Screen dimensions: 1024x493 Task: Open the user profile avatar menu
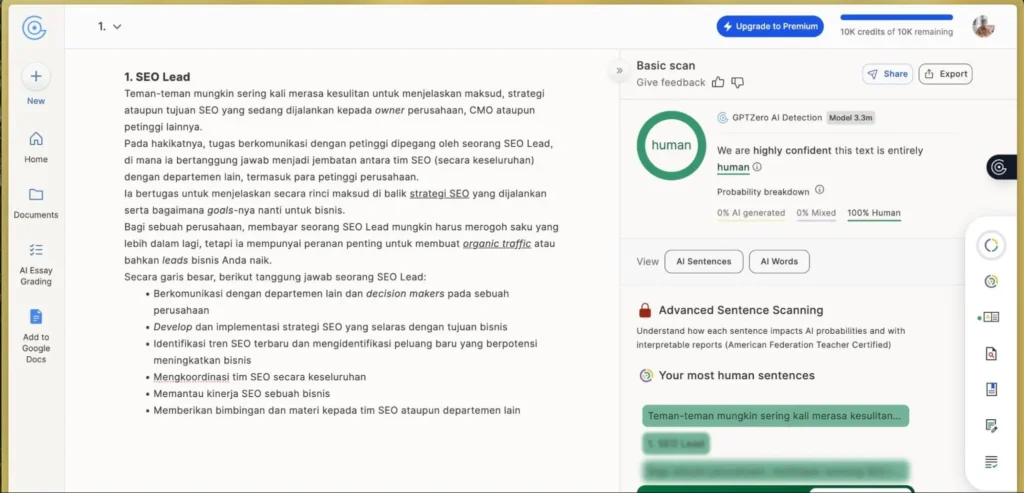(x=984, y=27)
